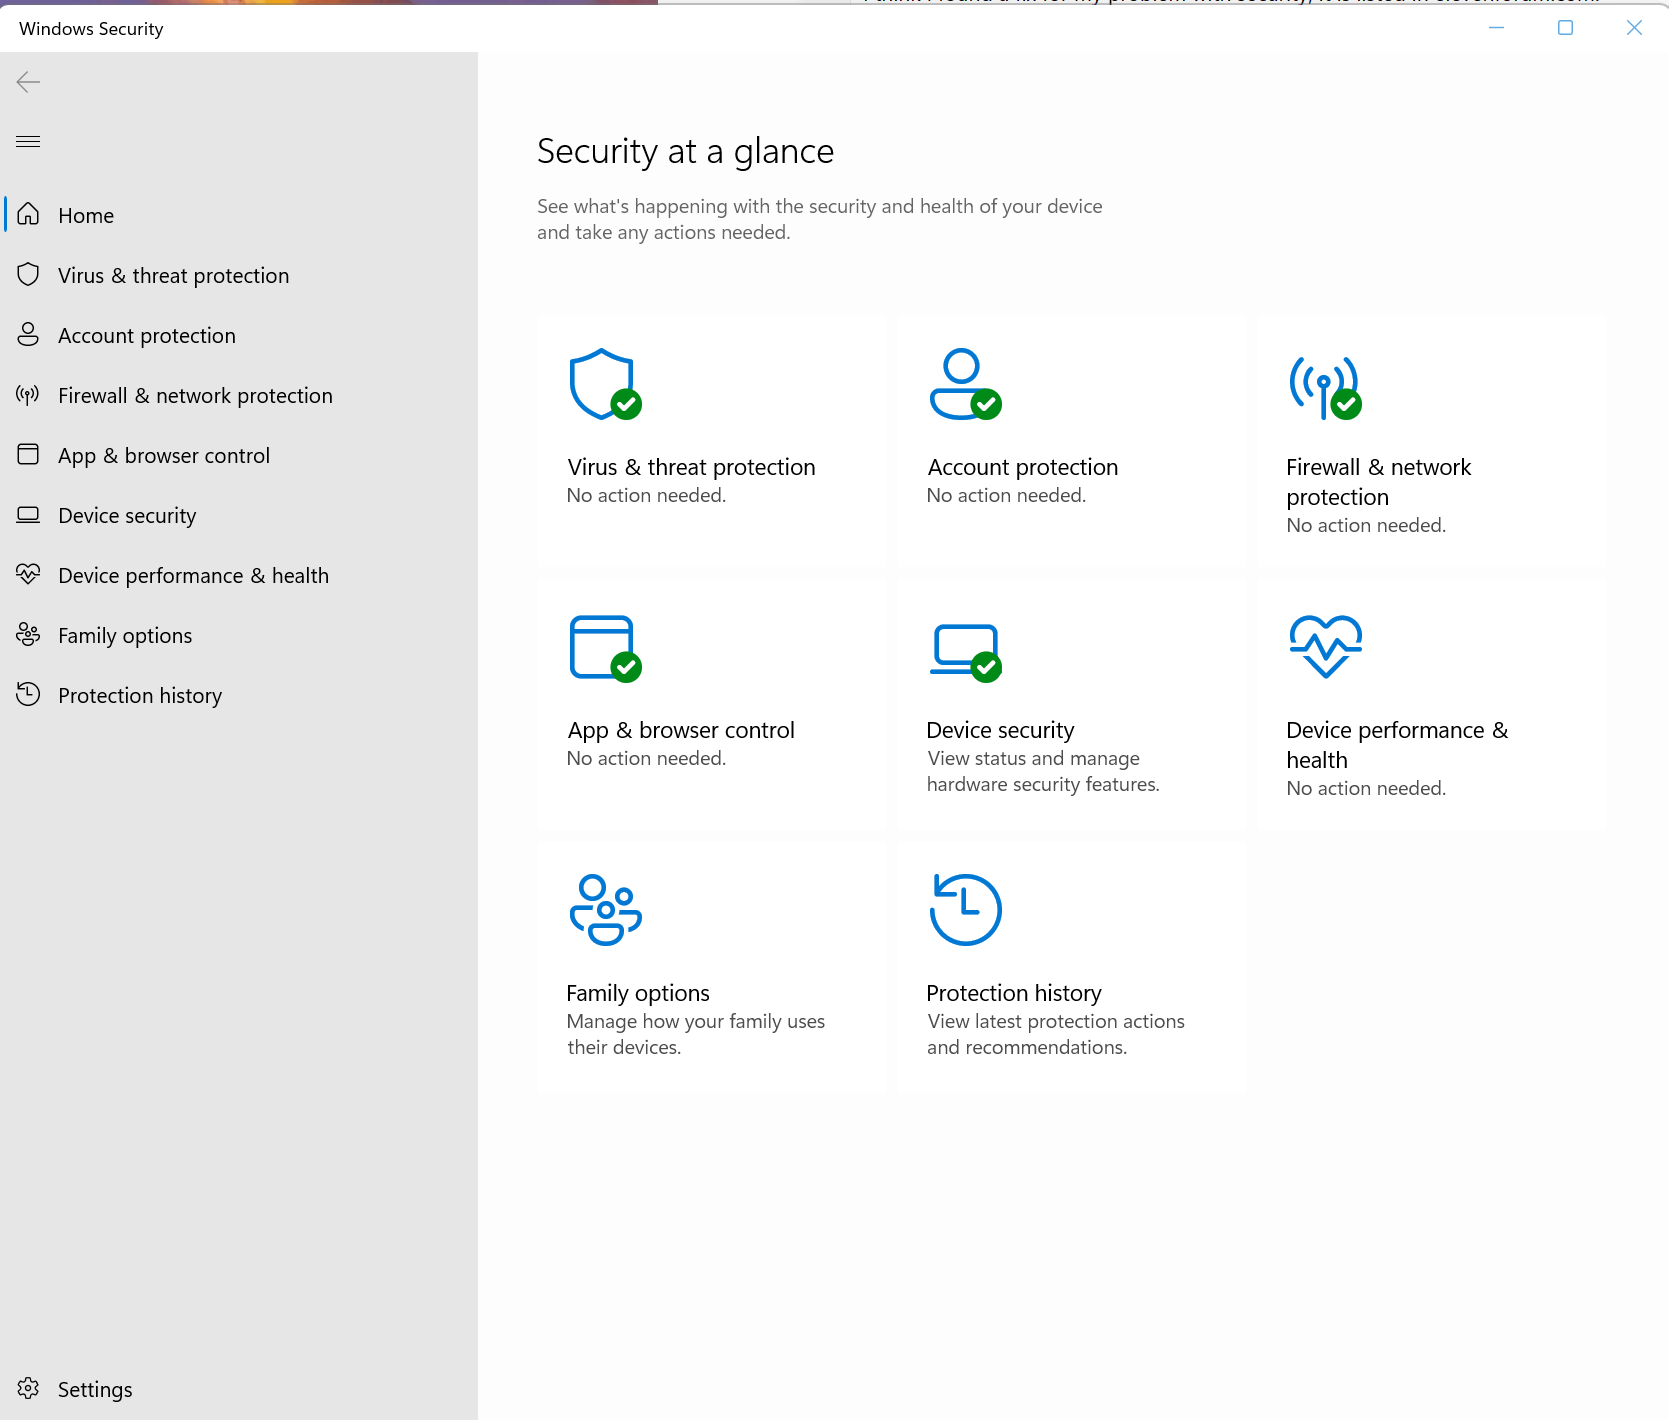Click the Account protection person icon in sidebar
Screen dimensions: 1669x1420
(x=28, y=334)
